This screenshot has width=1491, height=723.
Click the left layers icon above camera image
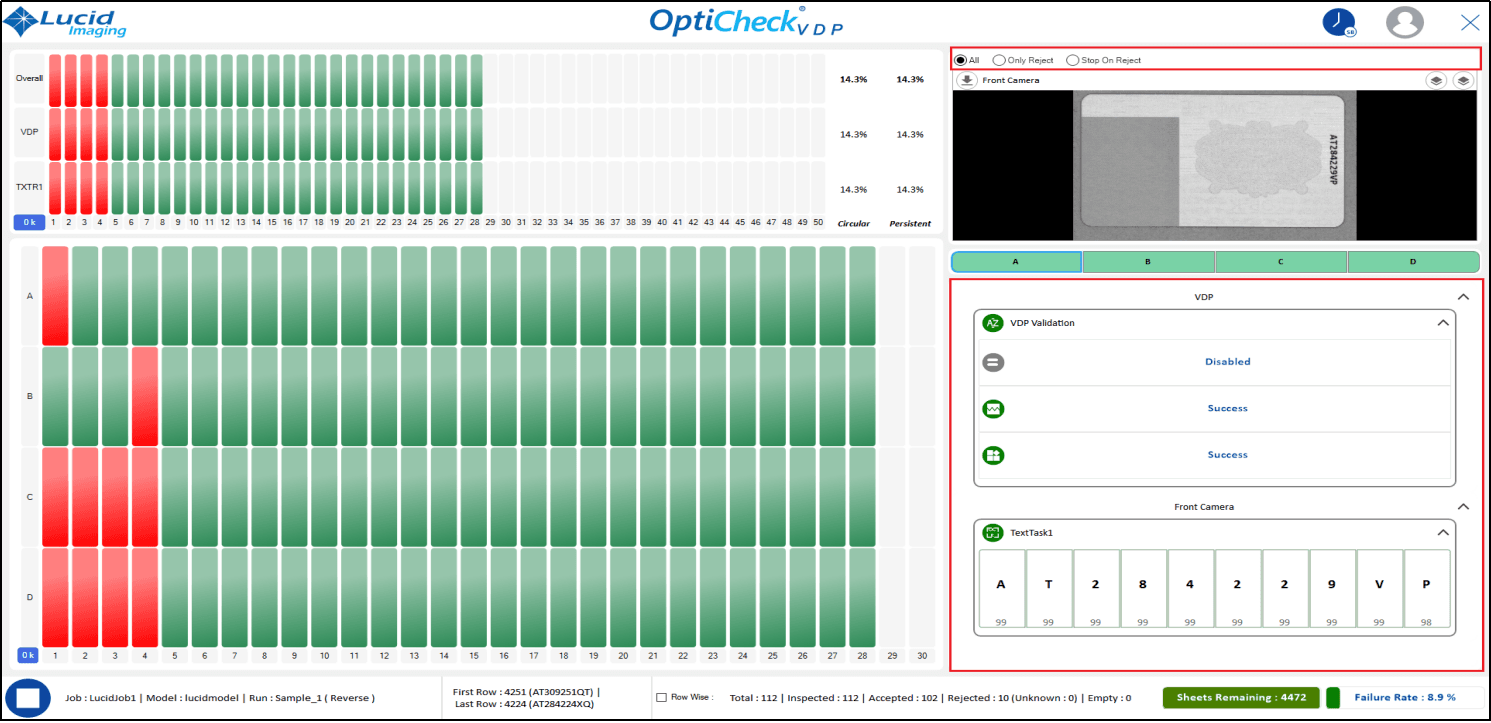coord(1436,80)
